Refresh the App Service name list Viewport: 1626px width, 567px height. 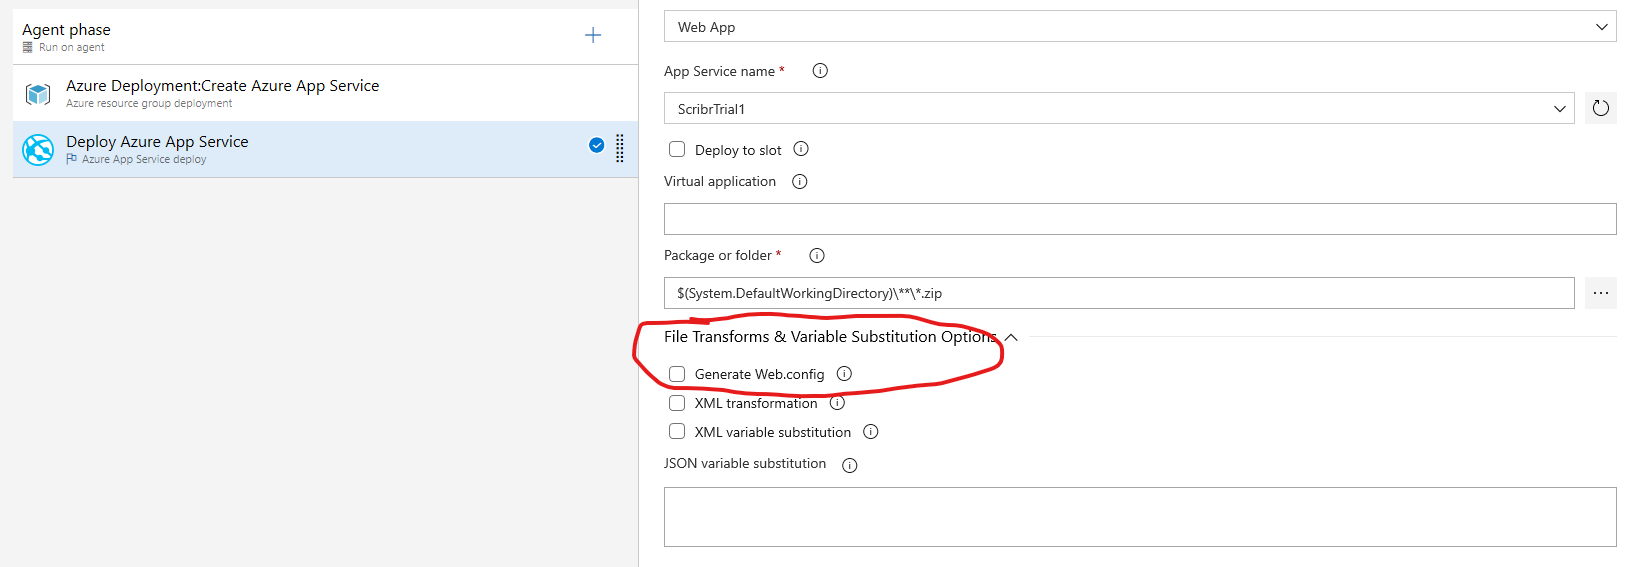pyautogui.click(x=1601, y=108)
